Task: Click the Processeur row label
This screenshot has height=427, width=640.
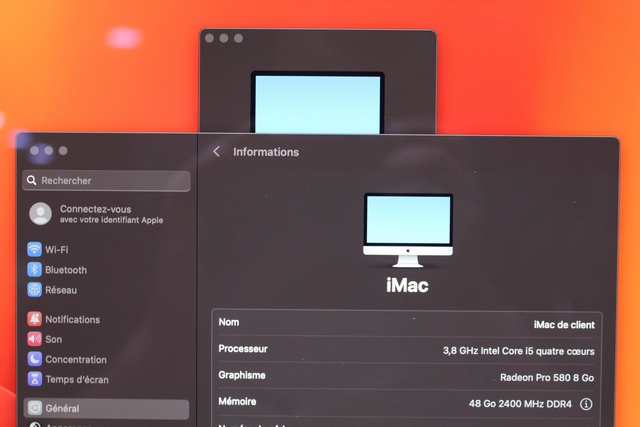Action: pos(243,349)
